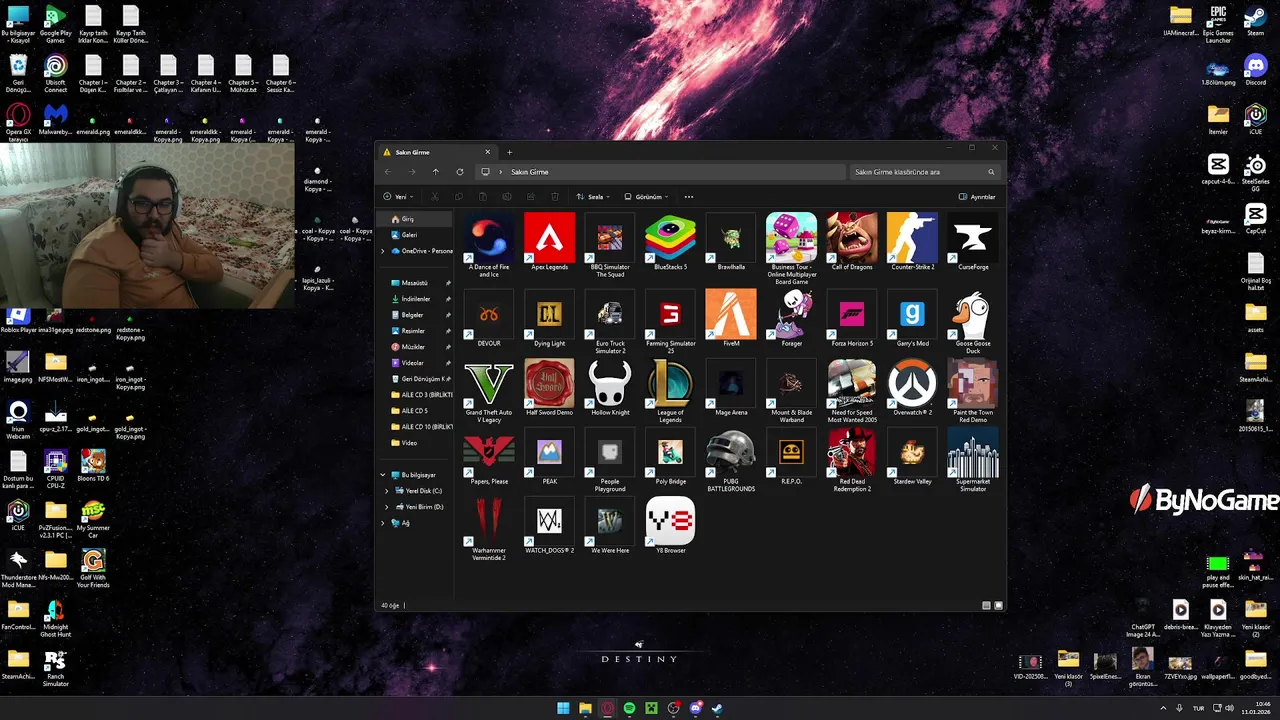Screen dimensions: 1280x720
Task: Select the Epic Games Launcher desktop icon
Action: pos(1218,25)
